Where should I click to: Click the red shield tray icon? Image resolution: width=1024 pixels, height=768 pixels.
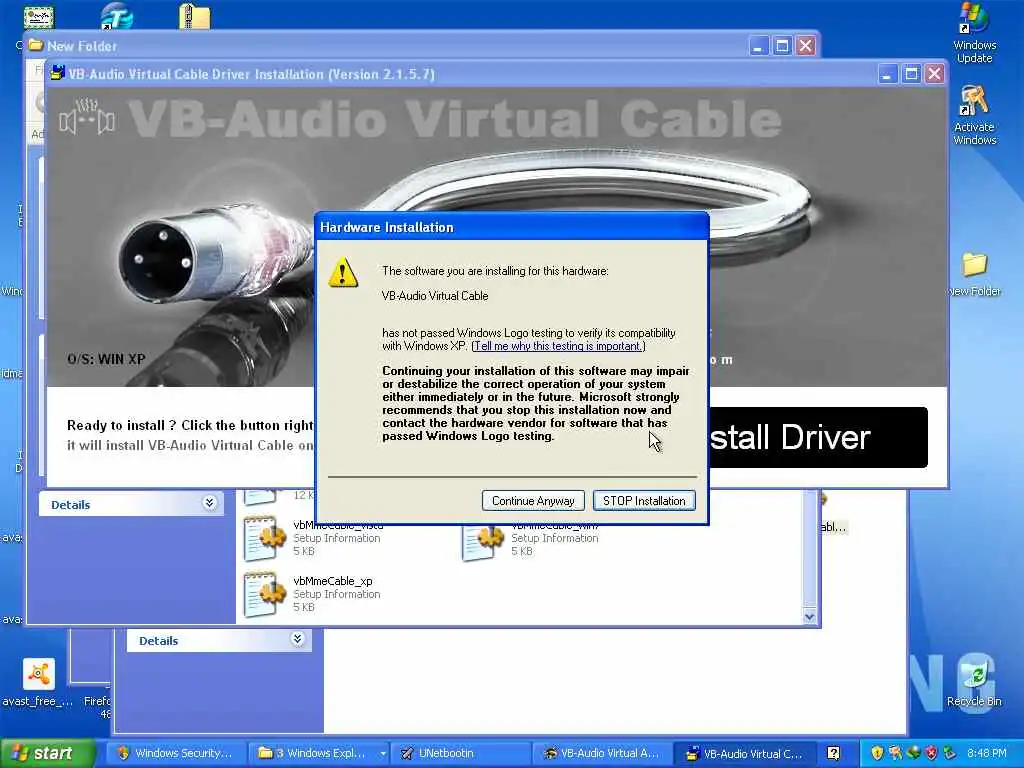[931, 753]
